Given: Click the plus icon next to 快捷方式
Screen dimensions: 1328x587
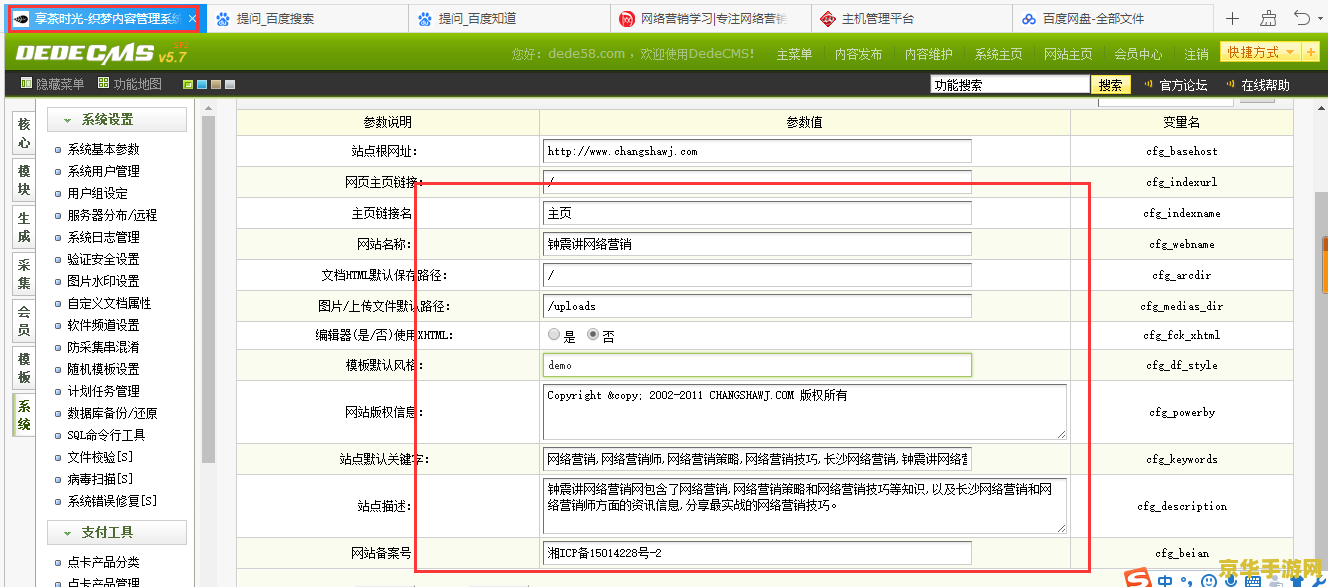Looking at the screenshot, I should pyautogui.click(x=1311, y=52).
